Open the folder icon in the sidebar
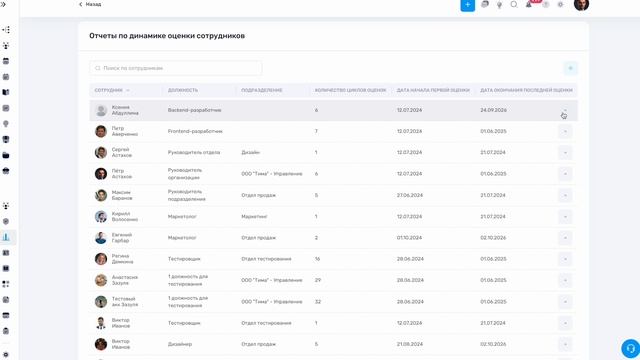640x360 pixels. coord(6,155)
